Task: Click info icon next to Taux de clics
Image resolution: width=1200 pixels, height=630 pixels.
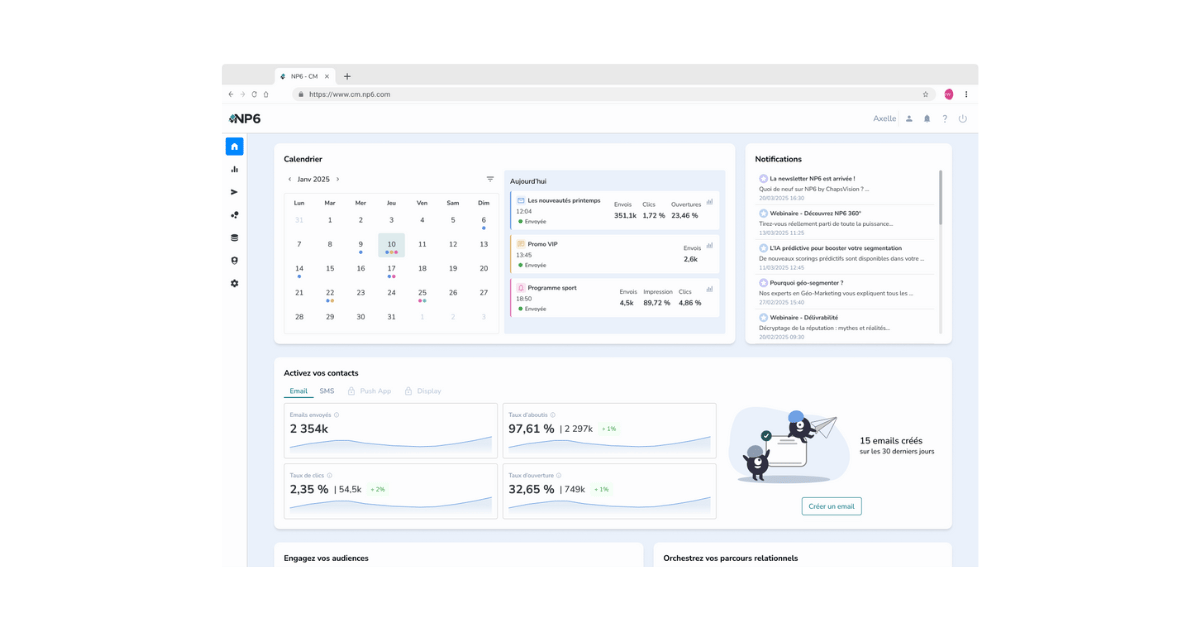Action: click(x=328, y=475)
